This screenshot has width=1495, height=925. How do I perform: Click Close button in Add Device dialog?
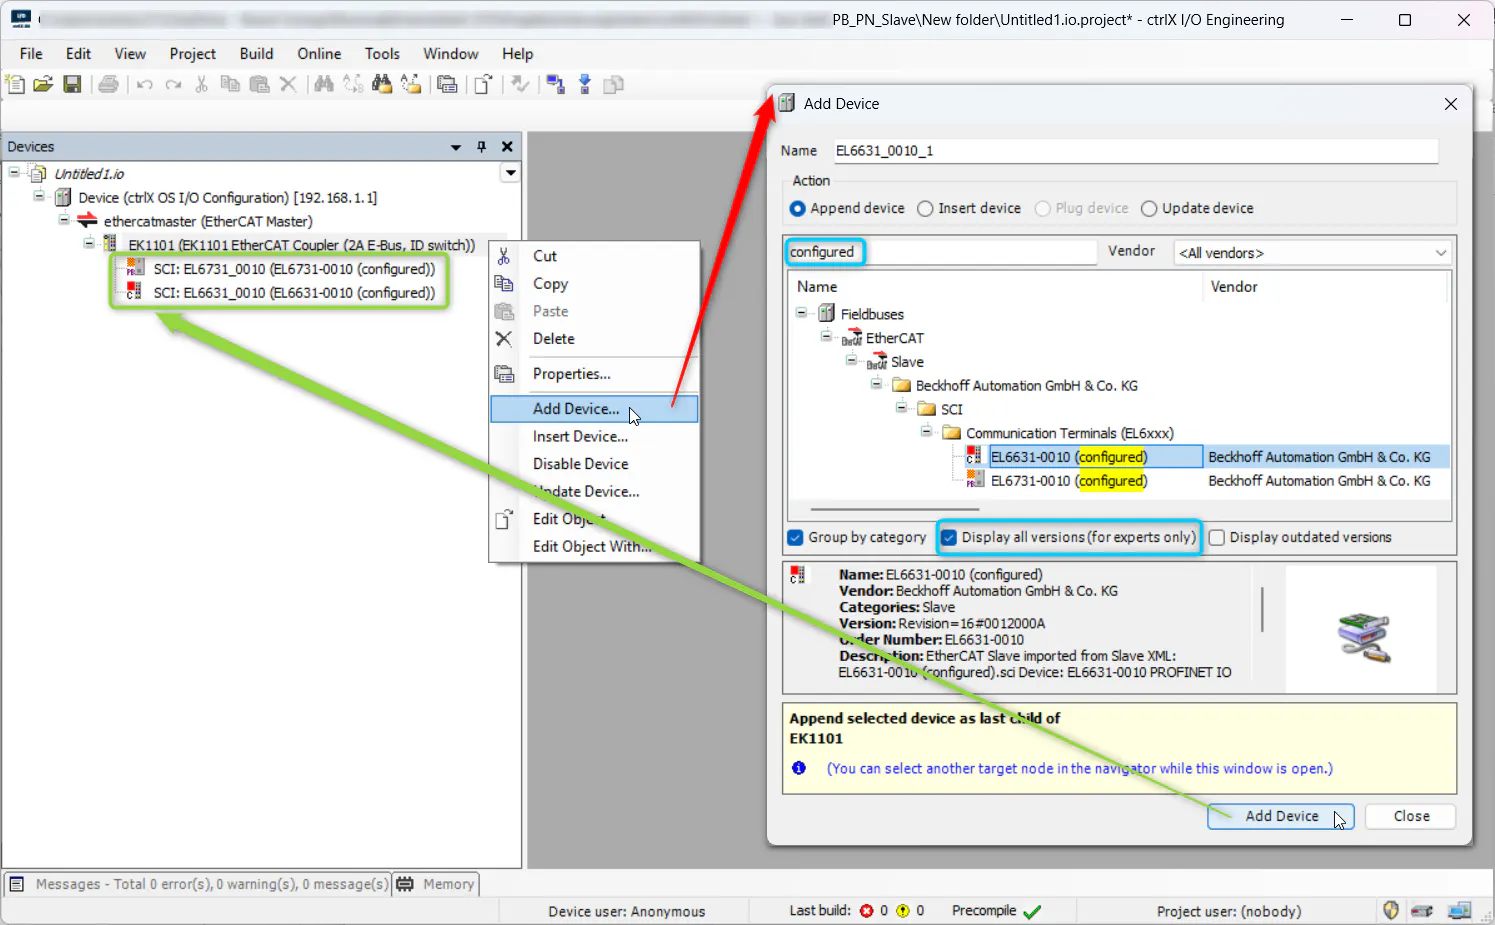coord(1410,816)
